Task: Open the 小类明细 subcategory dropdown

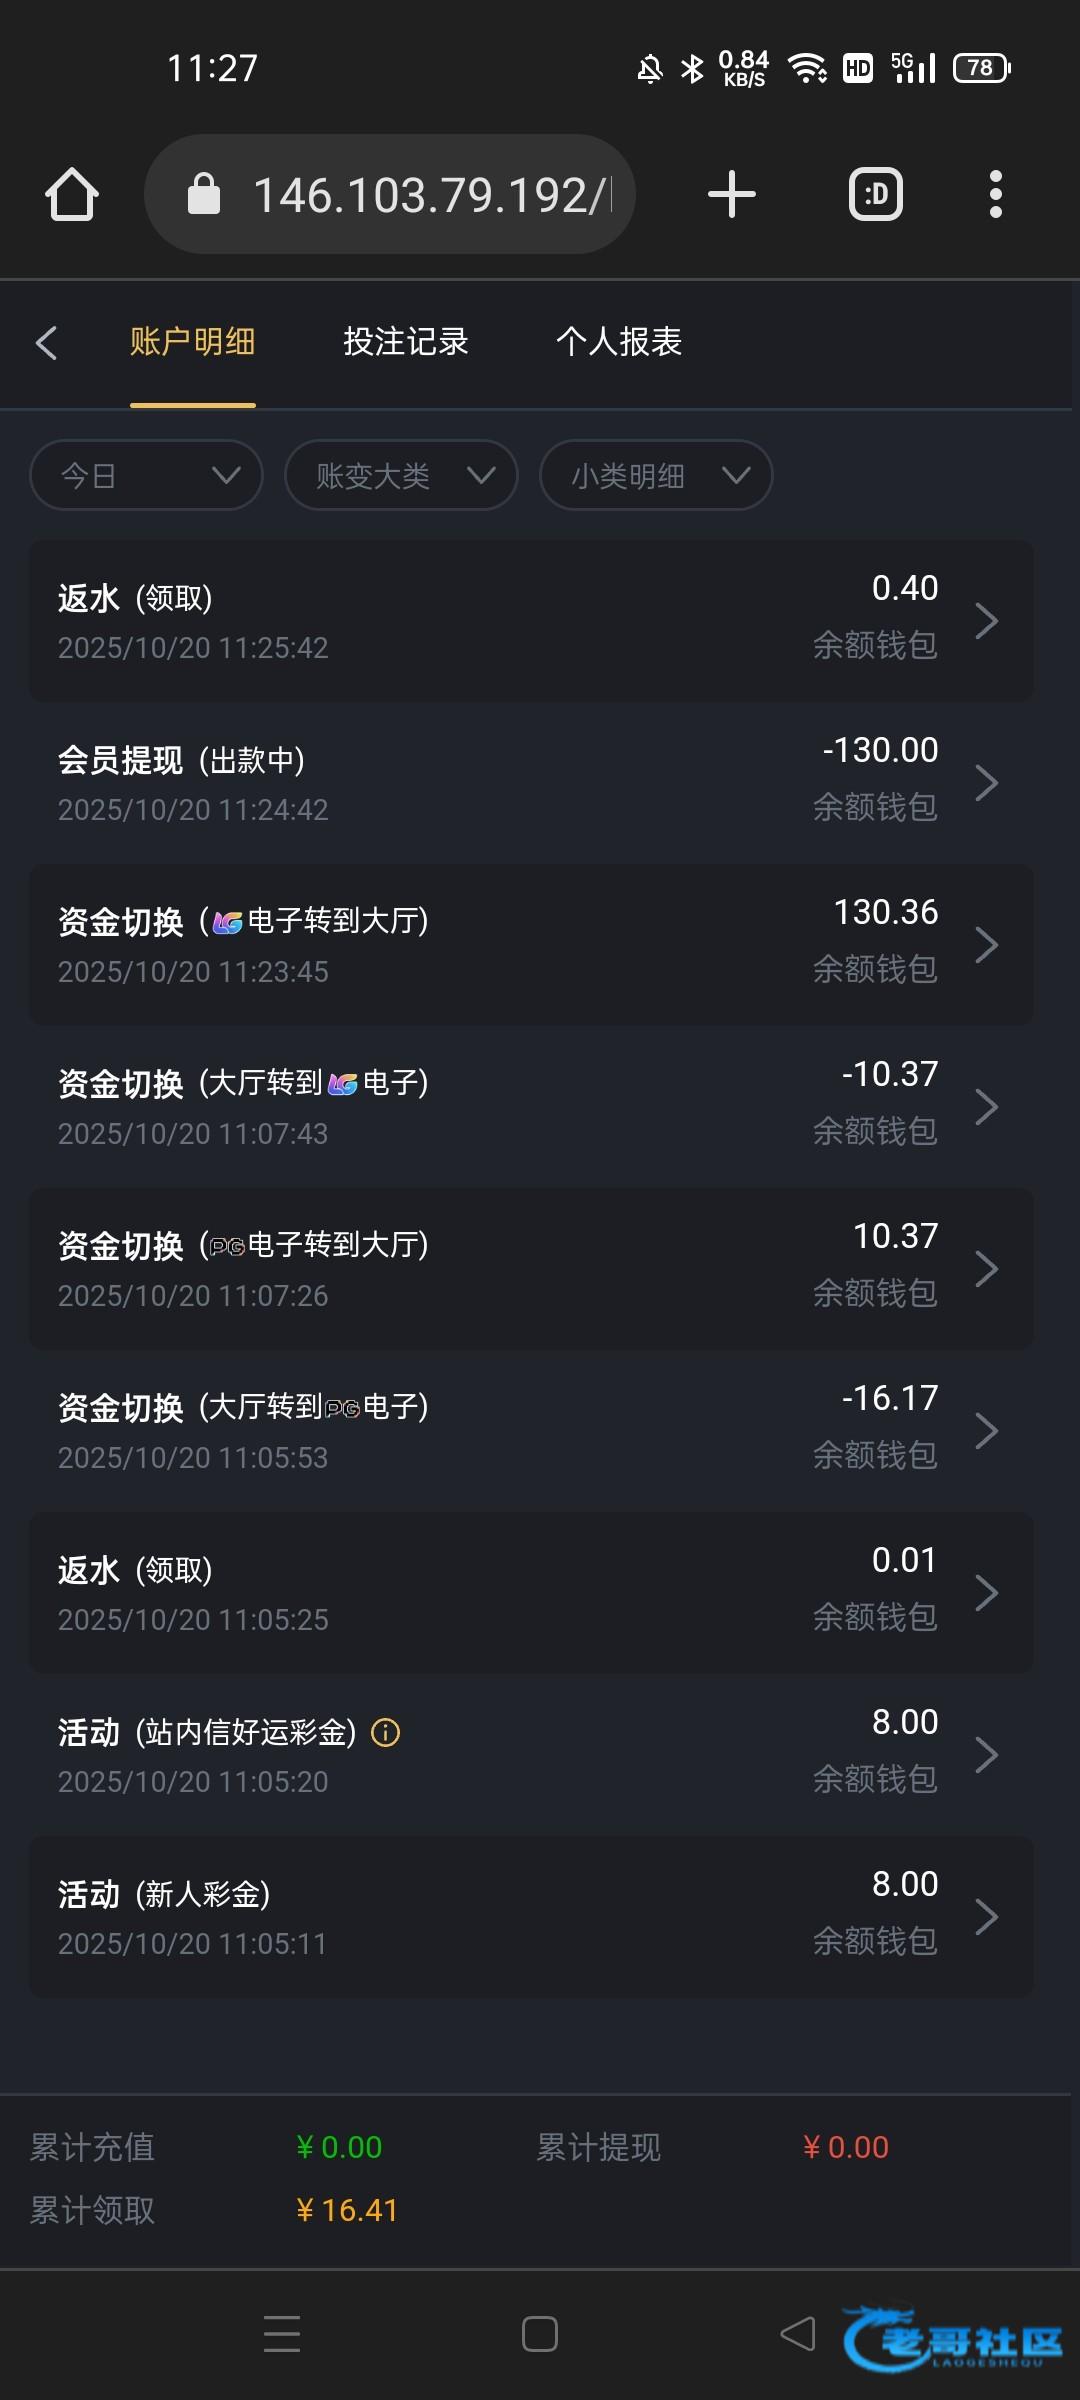Action: click(x=656, y=475)
